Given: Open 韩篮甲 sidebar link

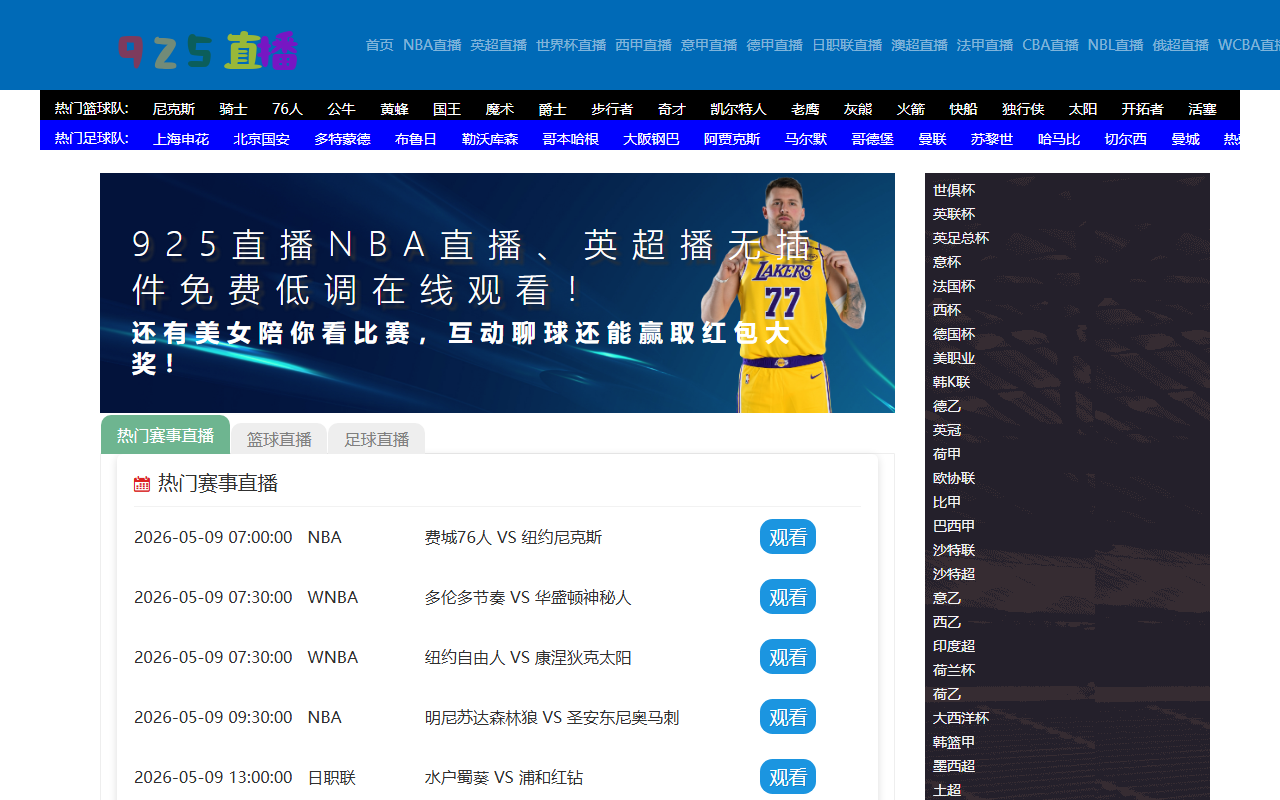Looking at the screenshot, I should click(954, 742).
